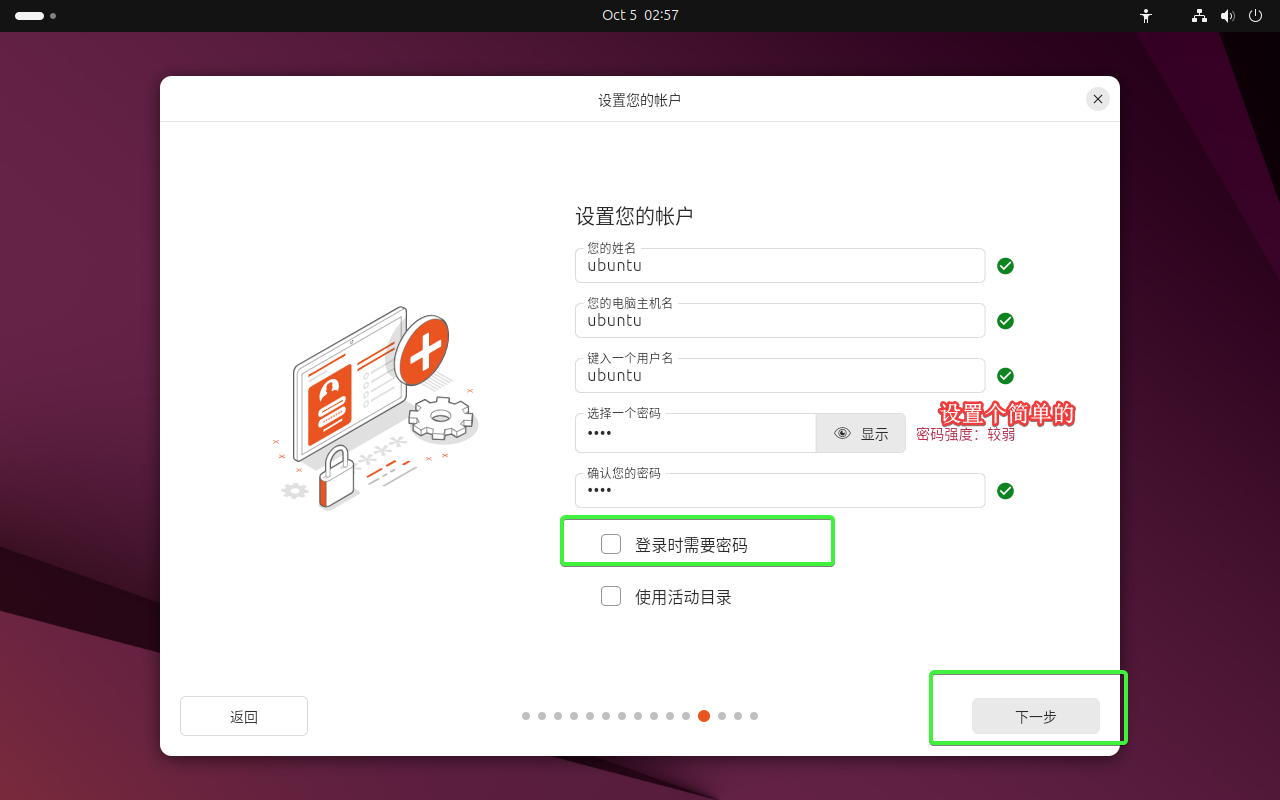Click the volume speaker icon
The width and height of the screenshot is (1280, 800).
[1228, 16]
